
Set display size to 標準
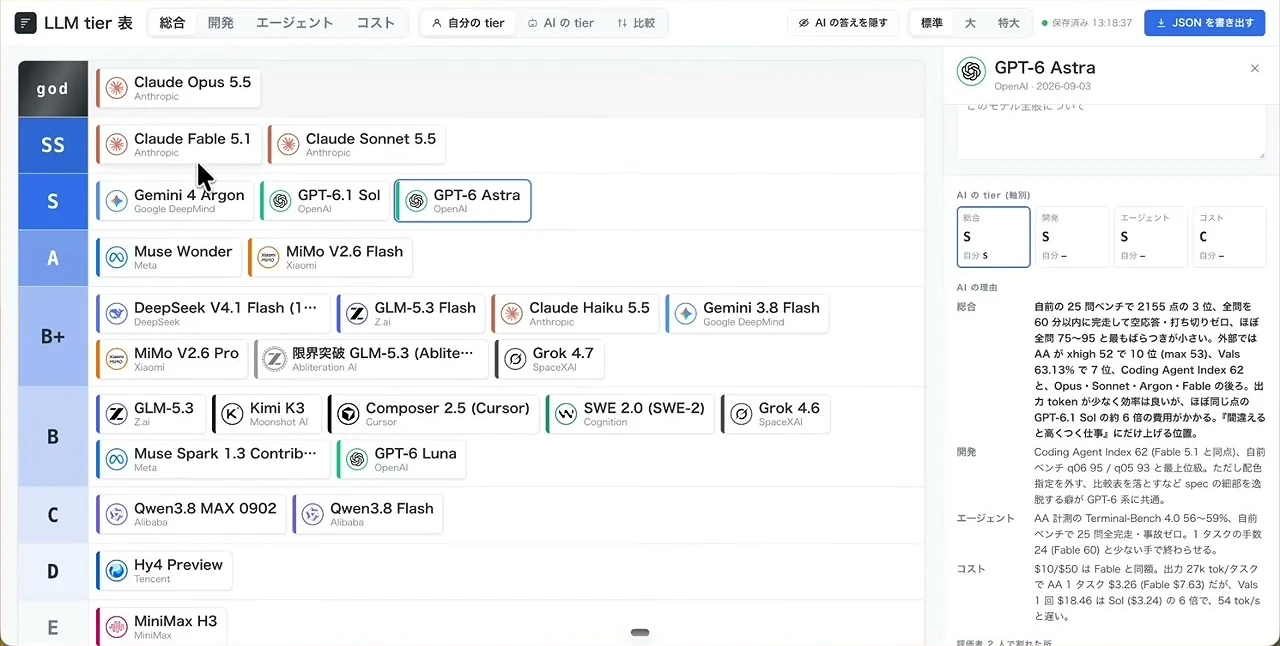[932, 23]
